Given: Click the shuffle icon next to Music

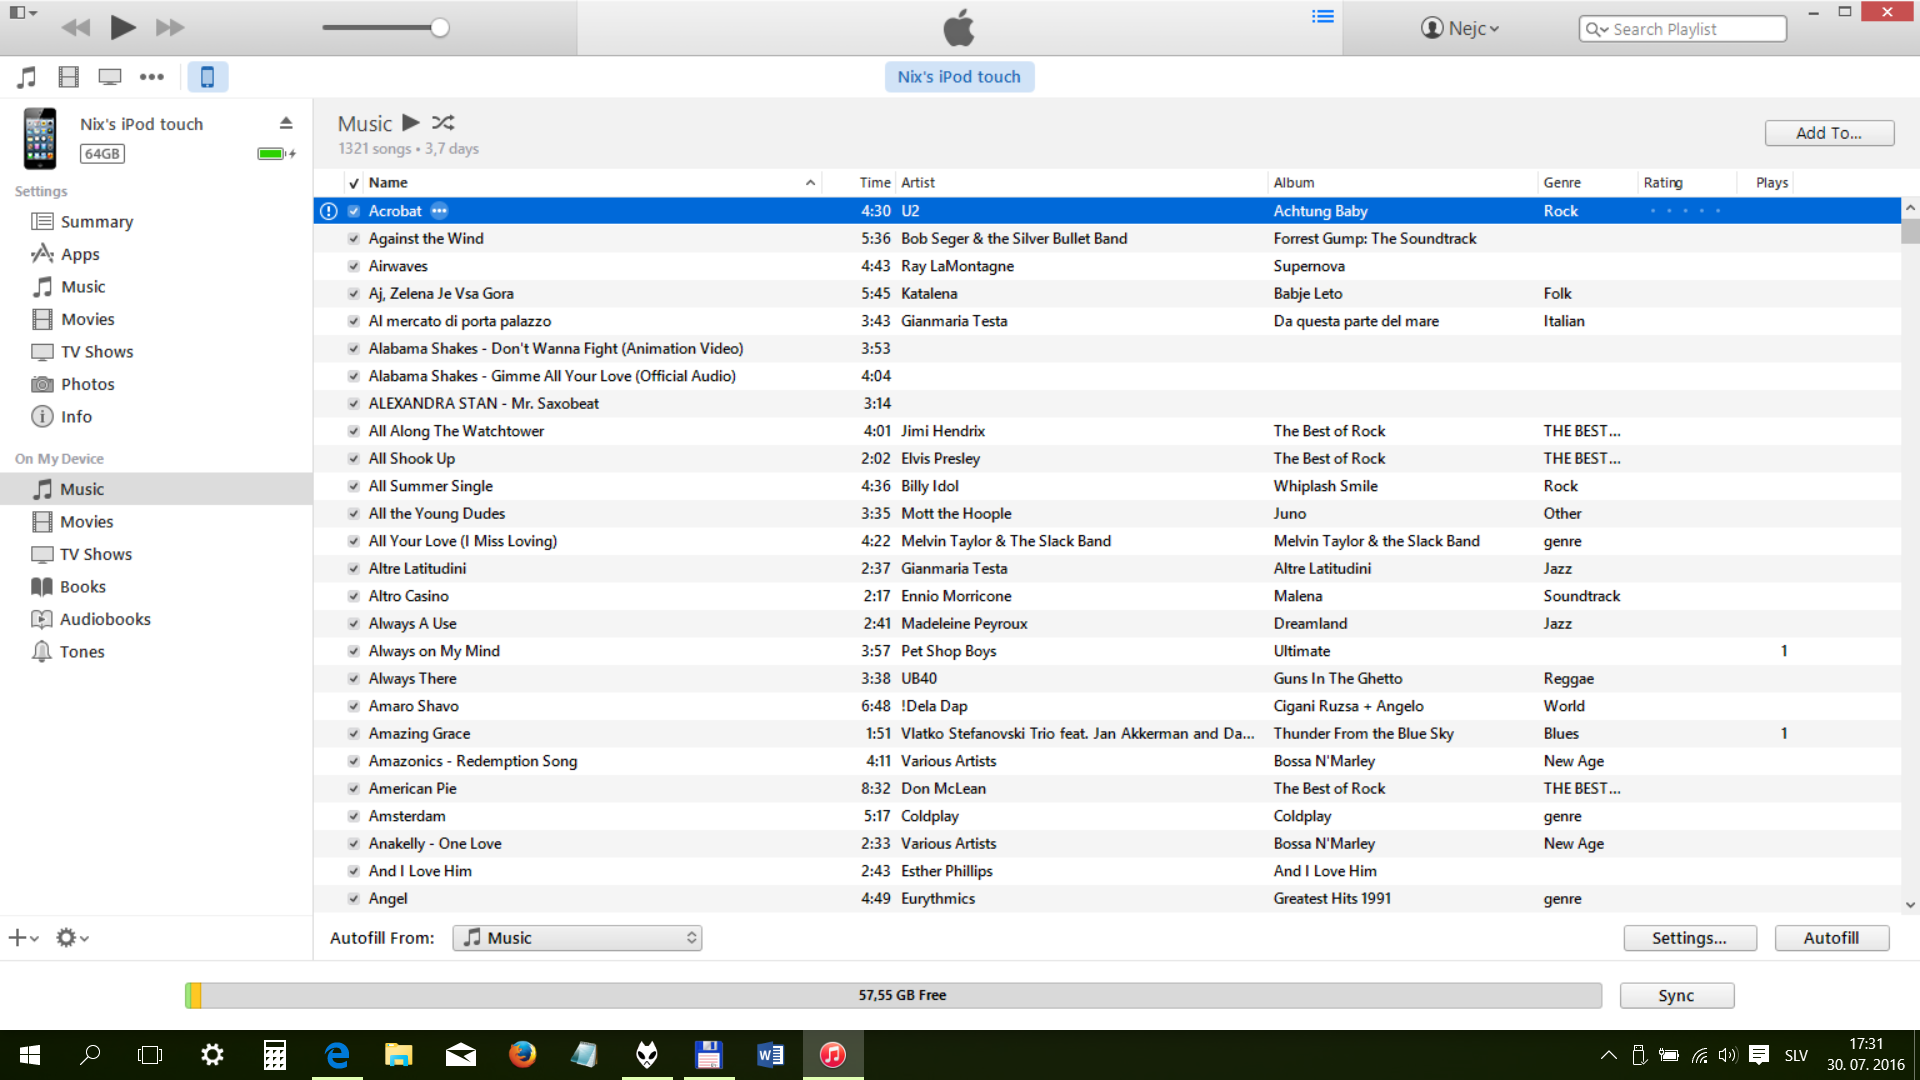Looking at the screenshot, I should coord(443,123).
